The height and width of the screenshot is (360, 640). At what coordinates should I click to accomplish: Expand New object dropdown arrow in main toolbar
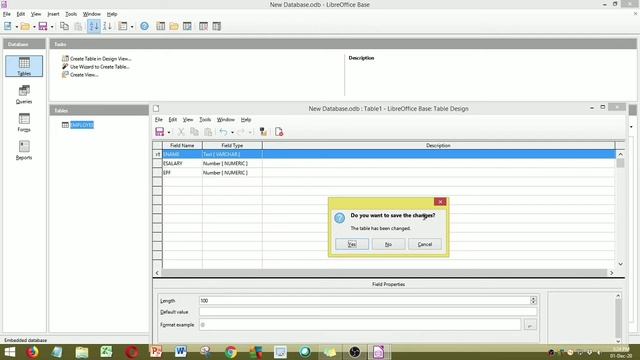(16, 27)
